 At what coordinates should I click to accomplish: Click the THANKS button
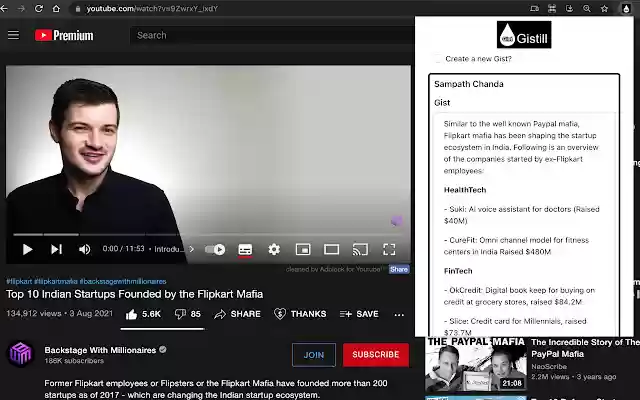pyautogui.click(x=300, y=314)
